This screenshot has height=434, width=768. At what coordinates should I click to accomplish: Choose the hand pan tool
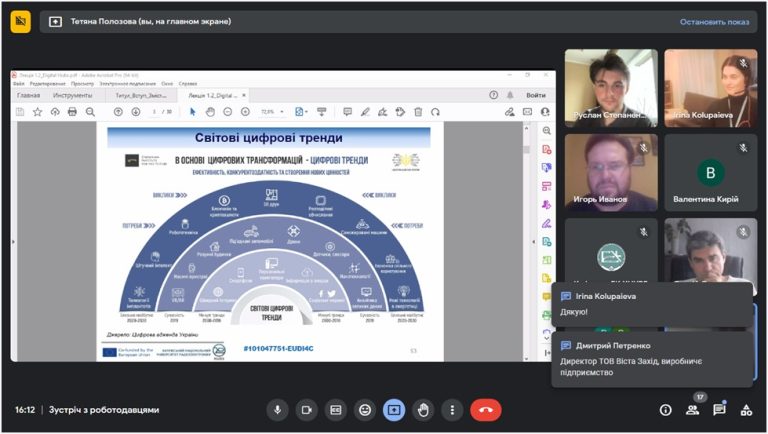pos(210,112)
